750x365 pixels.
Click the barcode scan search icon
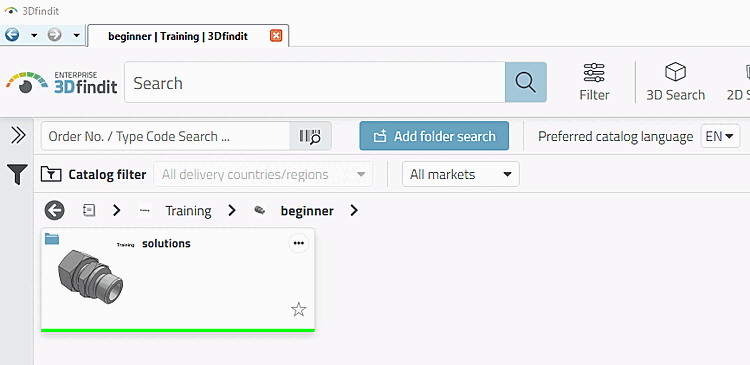[310, 136]
